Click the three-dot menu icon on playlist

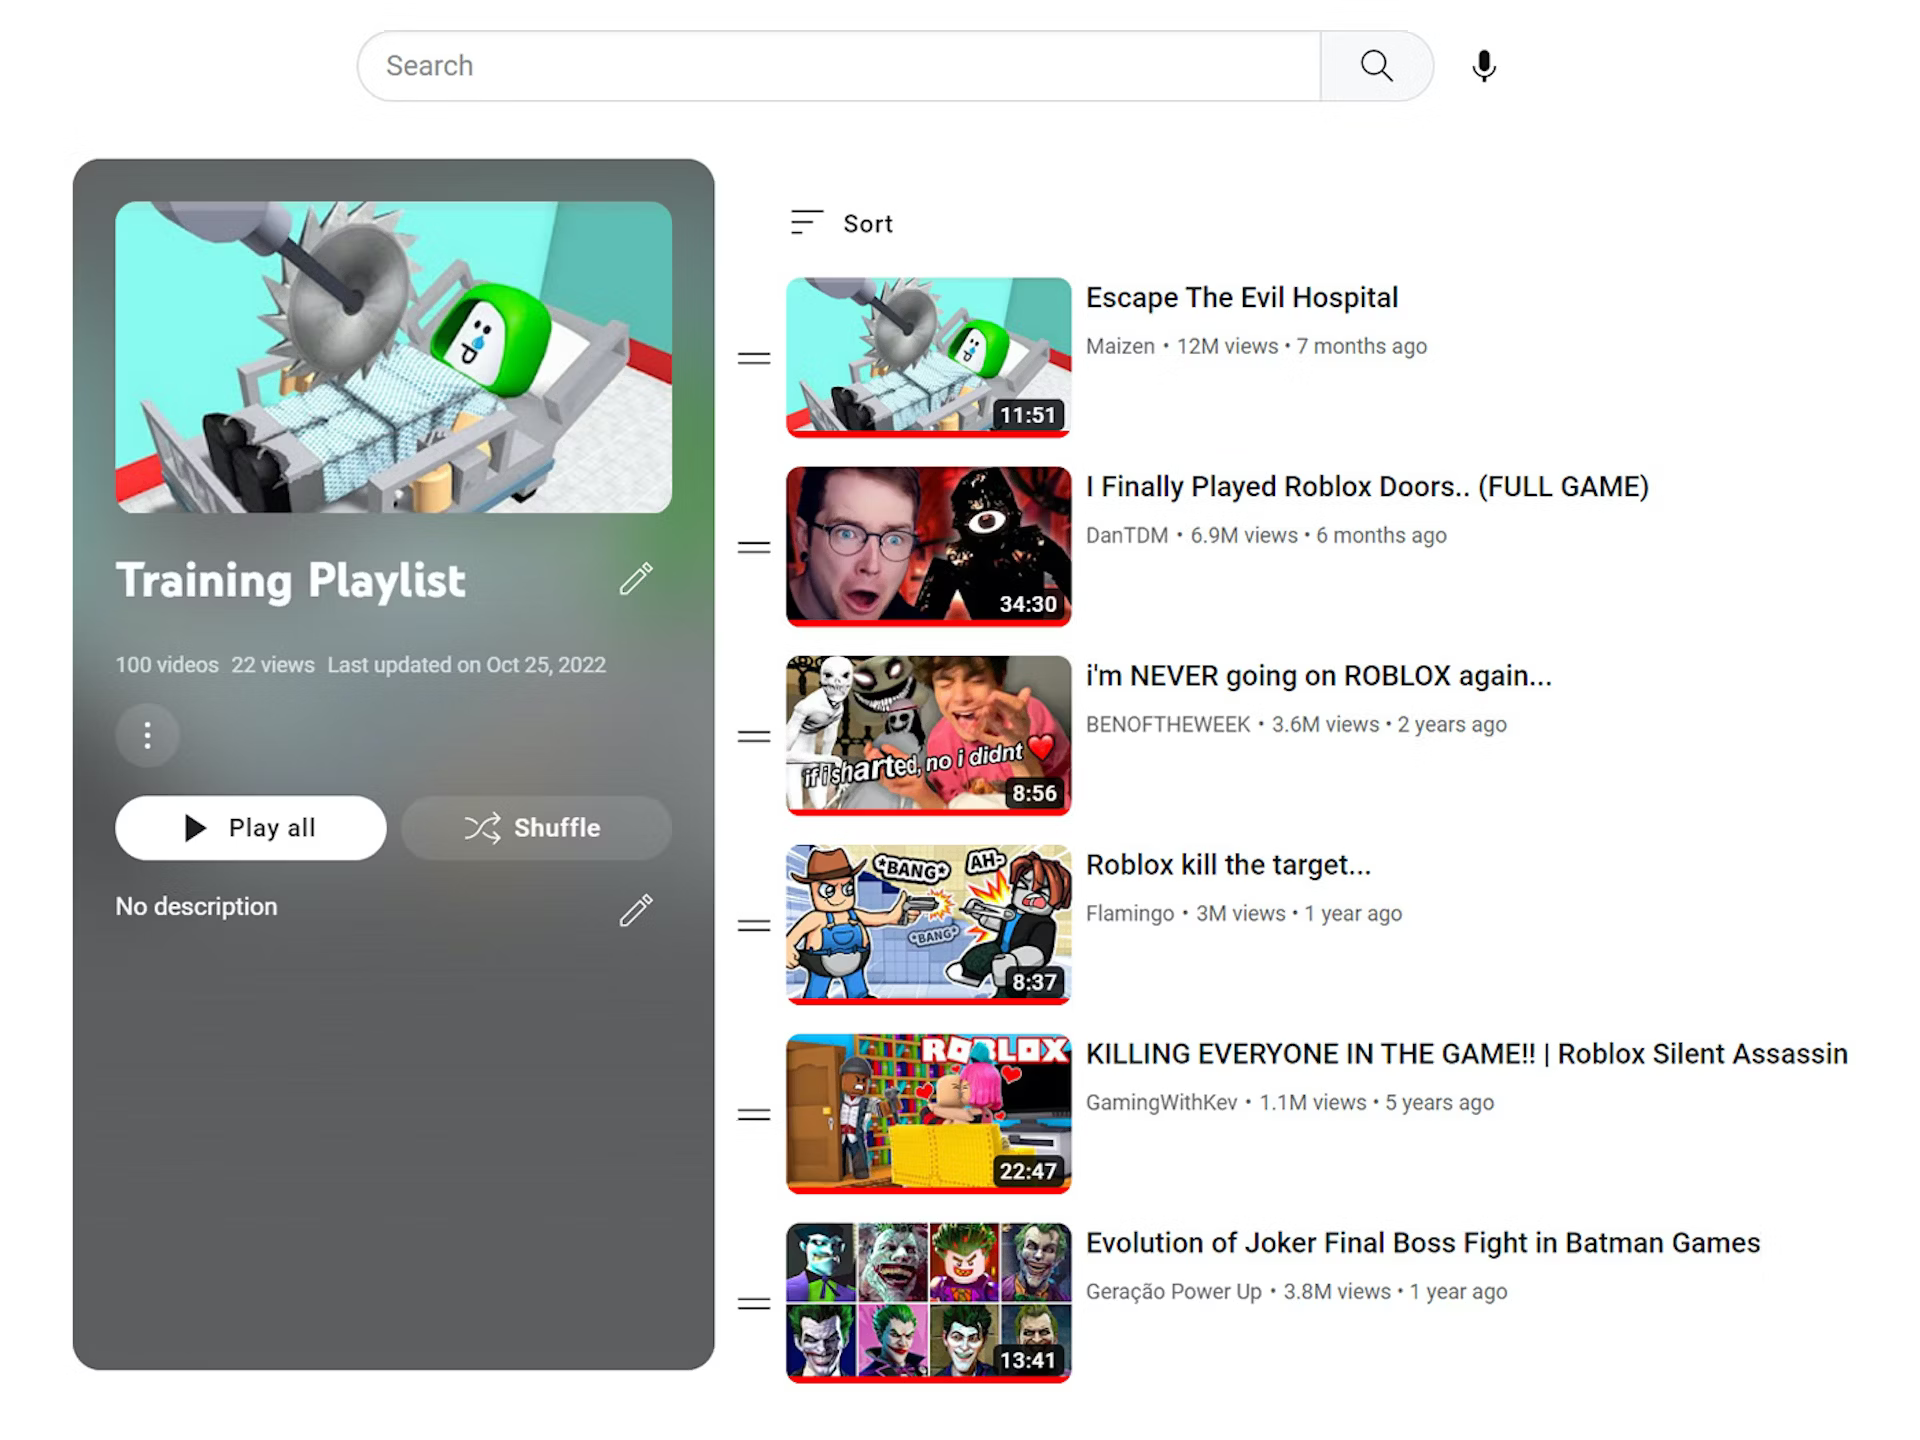click(147, 735)
